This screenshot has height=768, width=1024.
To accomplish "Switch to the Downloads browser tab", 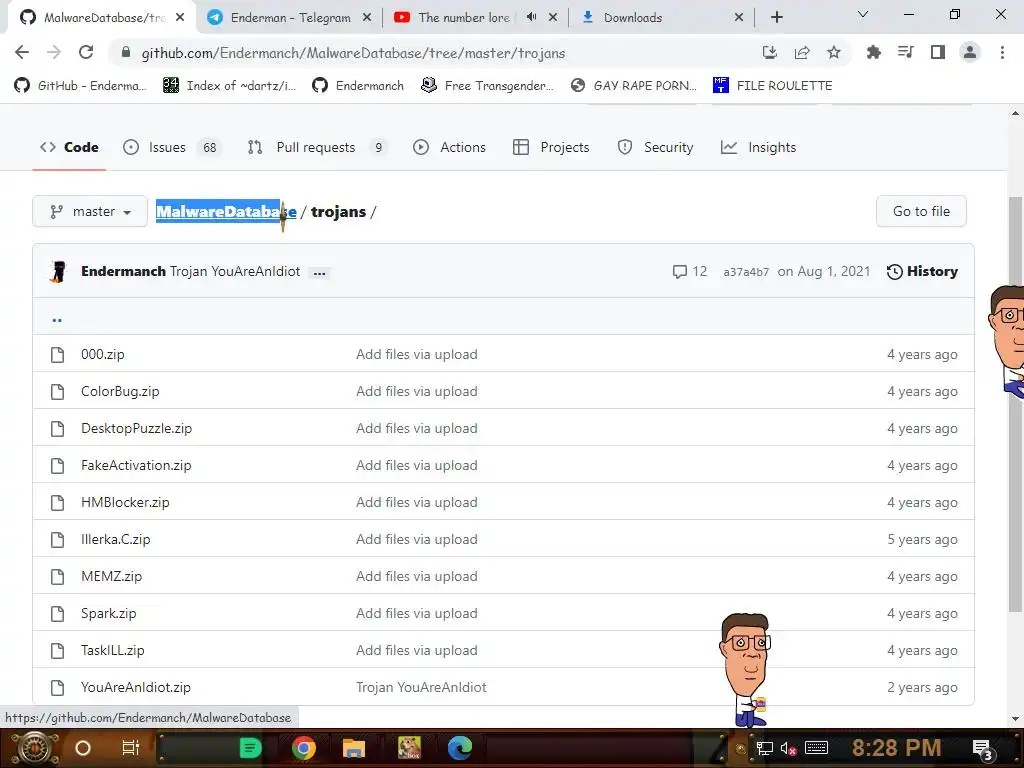I will 662,18.
